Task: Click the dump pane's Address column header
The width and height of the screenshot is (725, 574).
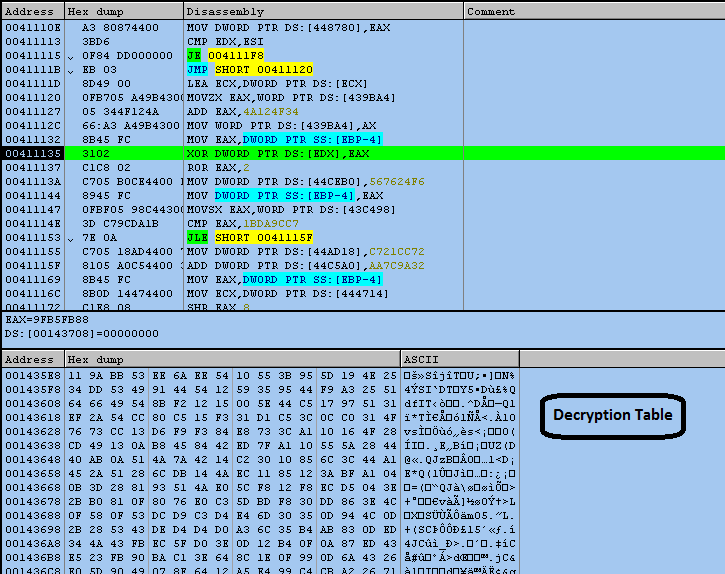Action: point(33,359)
